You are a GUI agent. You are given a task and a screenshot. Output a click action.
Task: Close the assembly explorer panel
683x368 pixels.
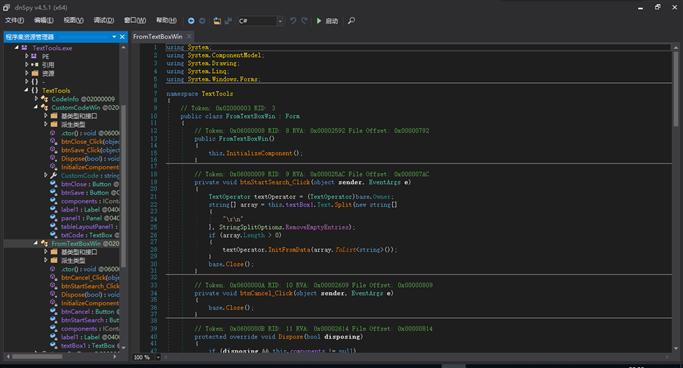122,37
